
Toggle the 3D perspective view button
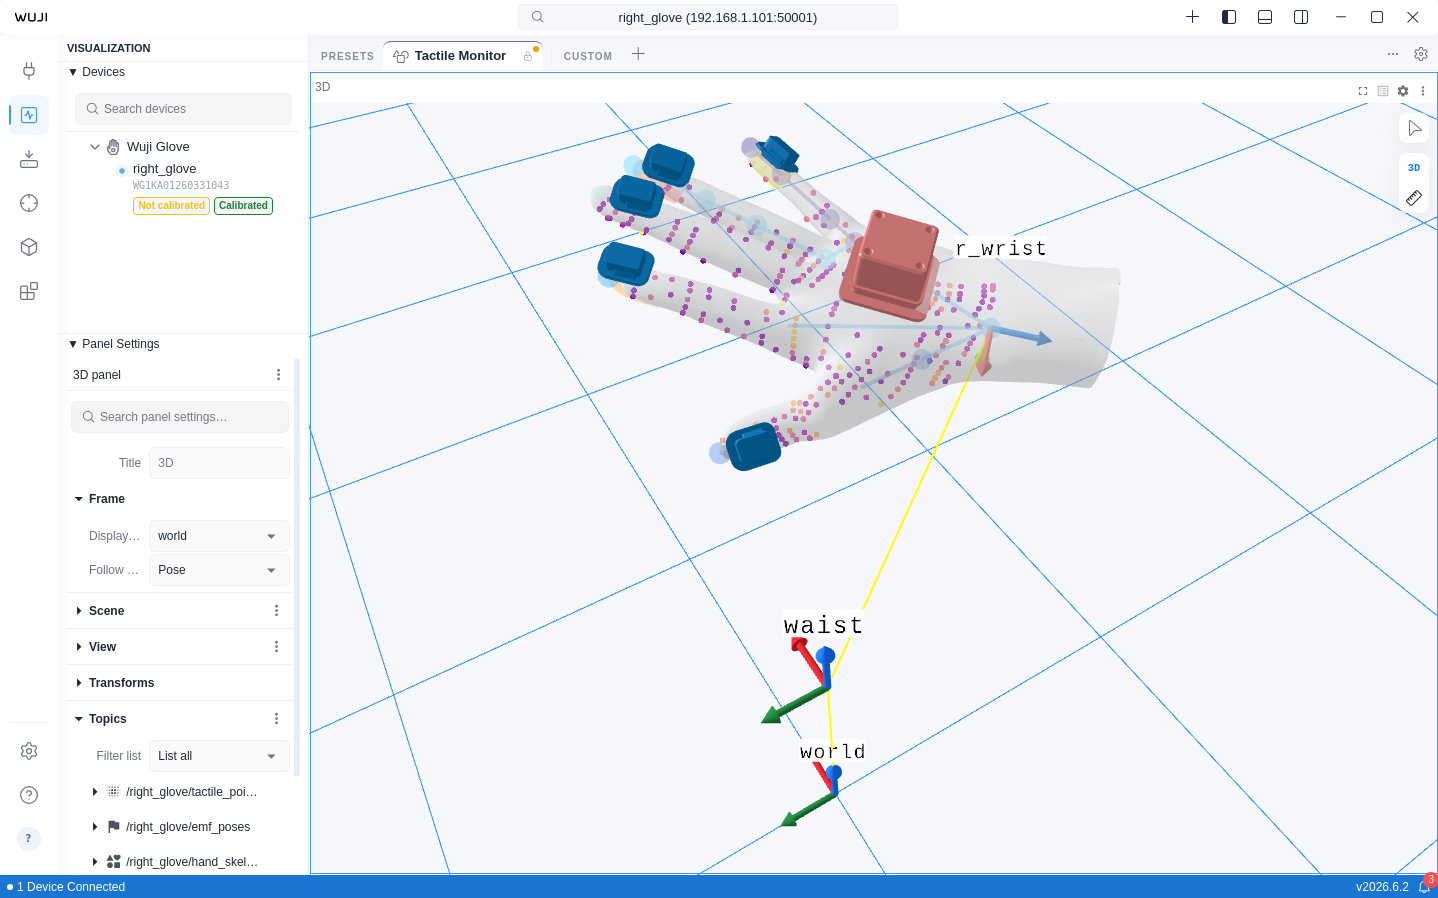(1414, 168)
